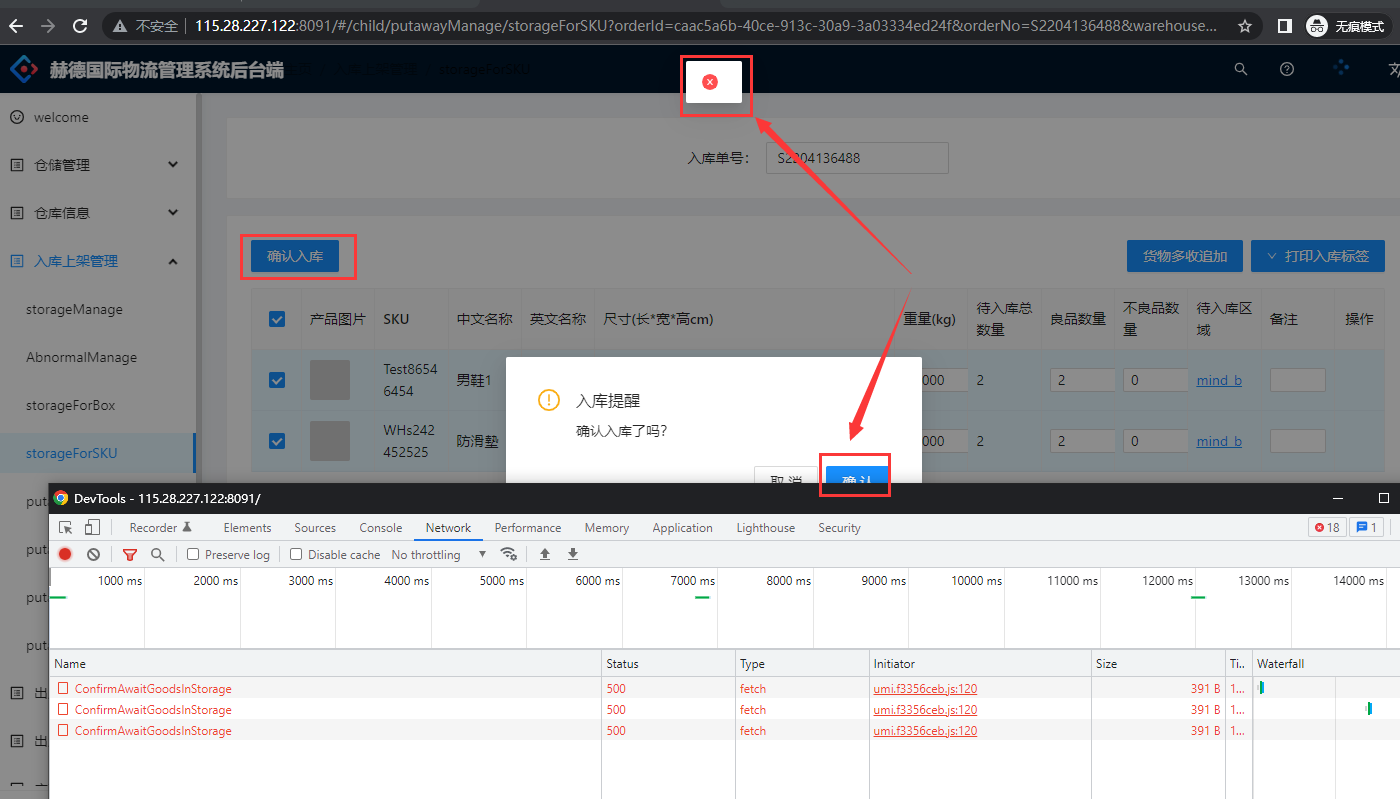This screenshot has height=799, width=1400.
Task: Click the DevTools inspect element picker icon
Action: (x=66, y=528)
